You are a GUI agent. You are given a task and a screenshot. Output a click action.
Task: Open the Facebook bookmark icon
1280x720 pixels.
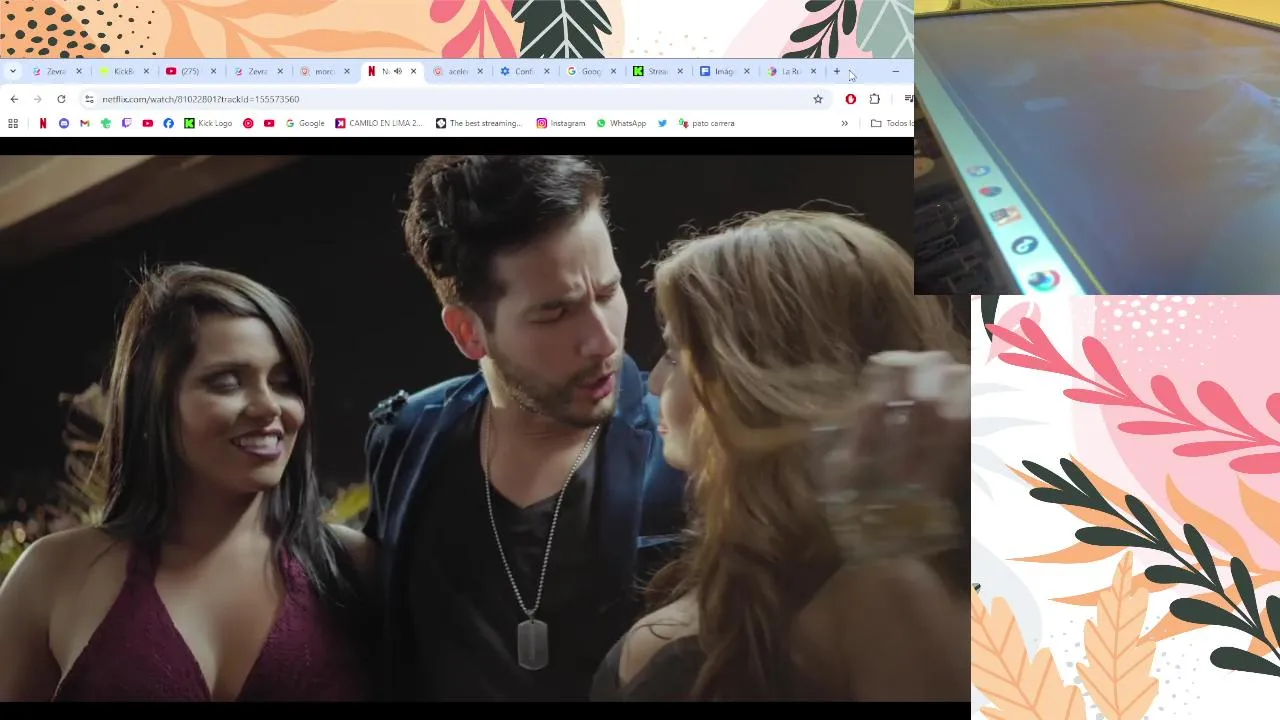coord(168,123)
